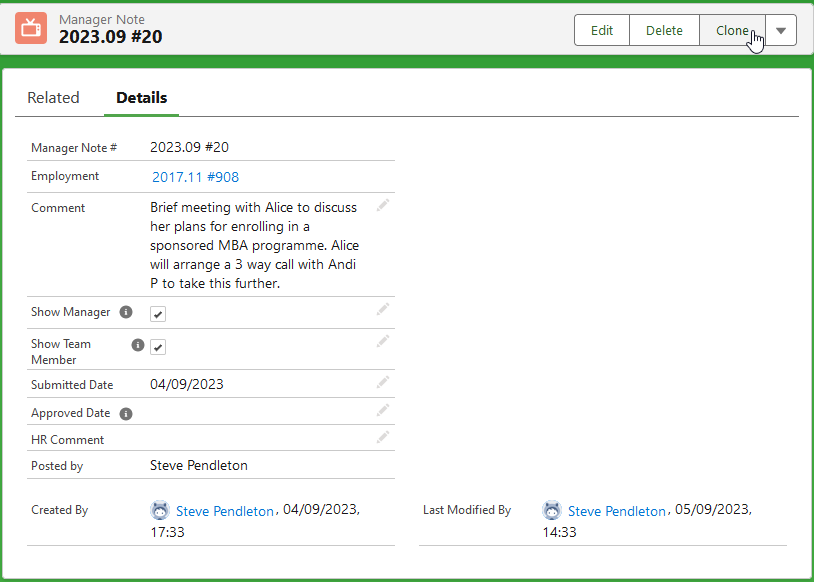
Task: Click pencil icon beside Show Team Member
Action: [382, 342]
